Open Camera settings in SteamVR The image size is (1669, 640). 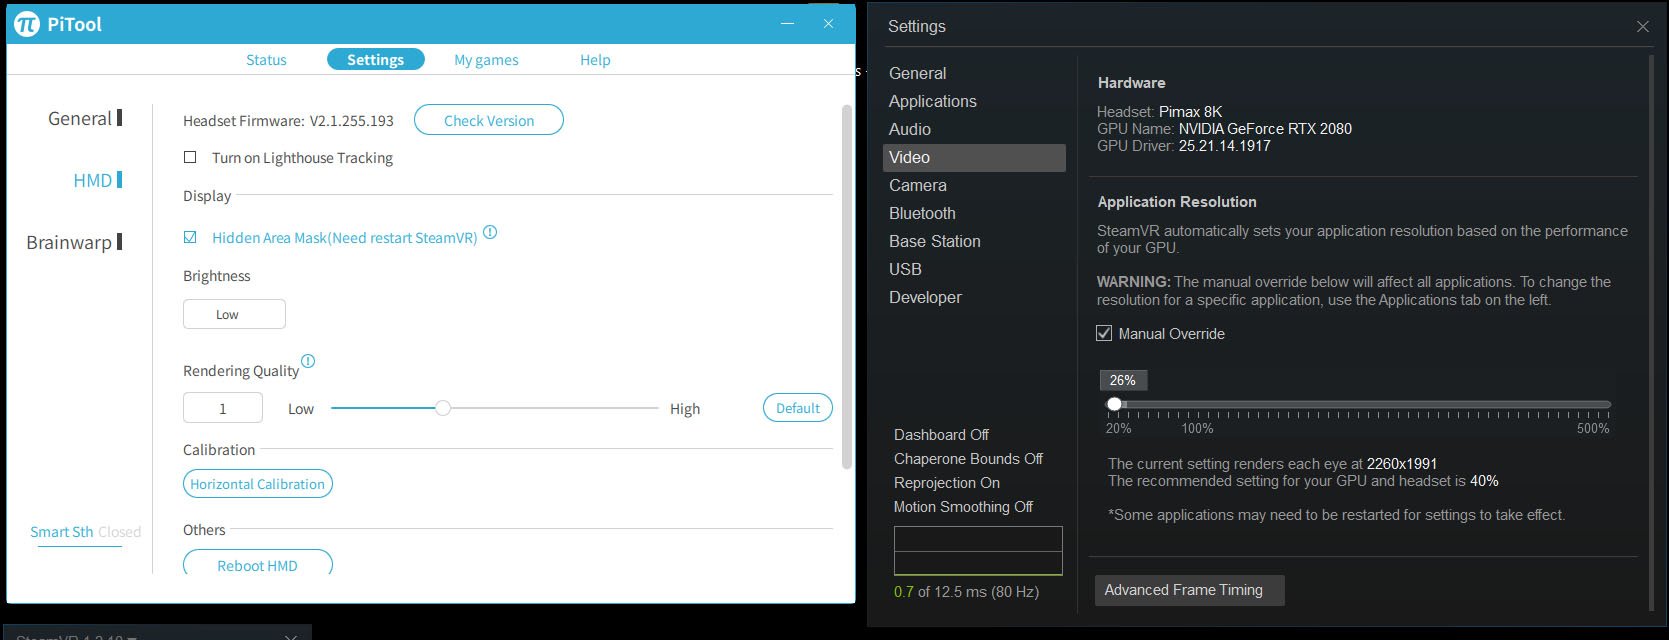click(x=917, y=185)
